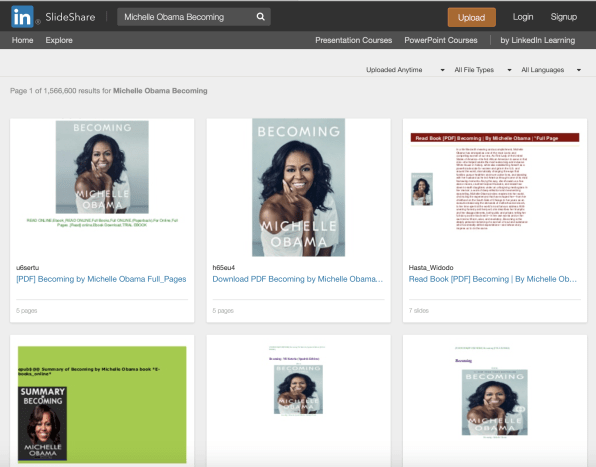Click the '7 slides' label
The image size is (596, 467).
coord(418,310)
